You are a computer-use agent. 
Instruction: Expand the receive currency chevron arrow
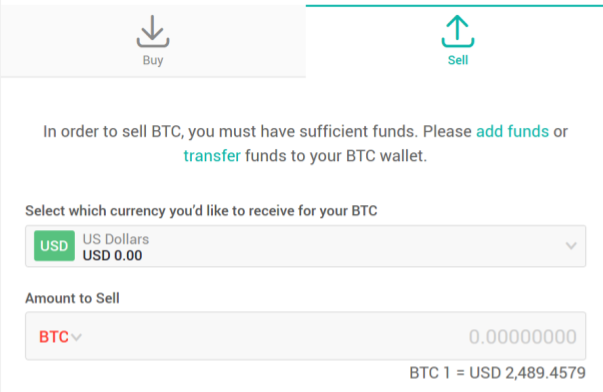(x=571, y=246)
